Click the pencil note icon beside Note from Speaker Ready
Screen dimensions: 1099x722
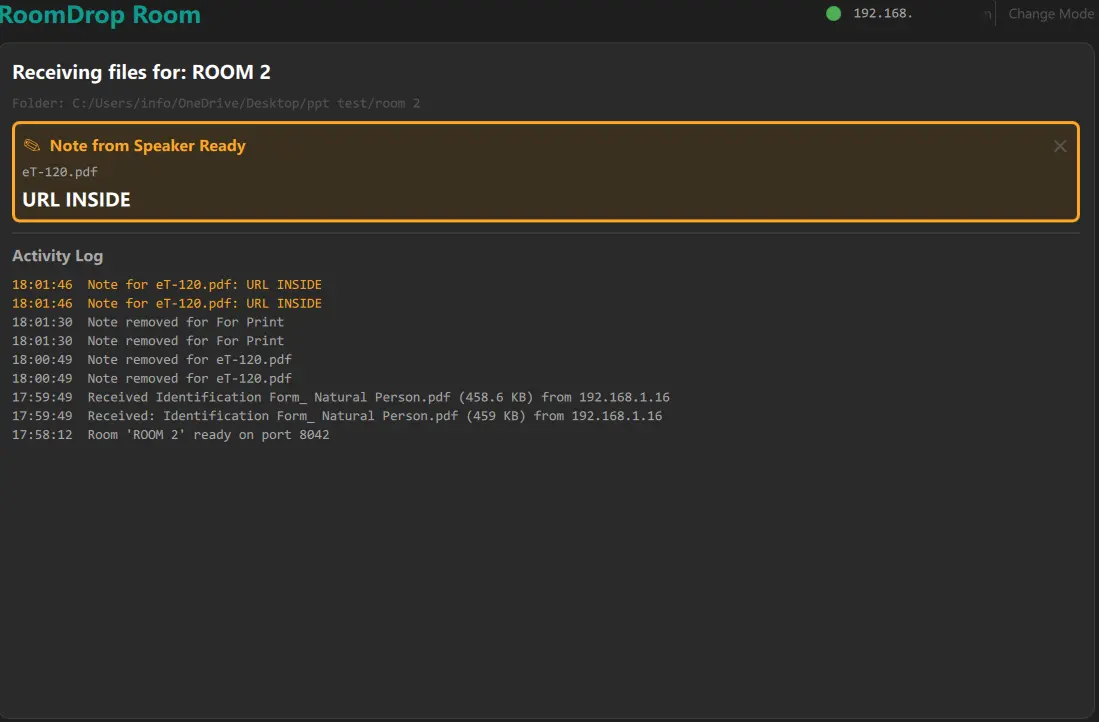tap(32, 145)
